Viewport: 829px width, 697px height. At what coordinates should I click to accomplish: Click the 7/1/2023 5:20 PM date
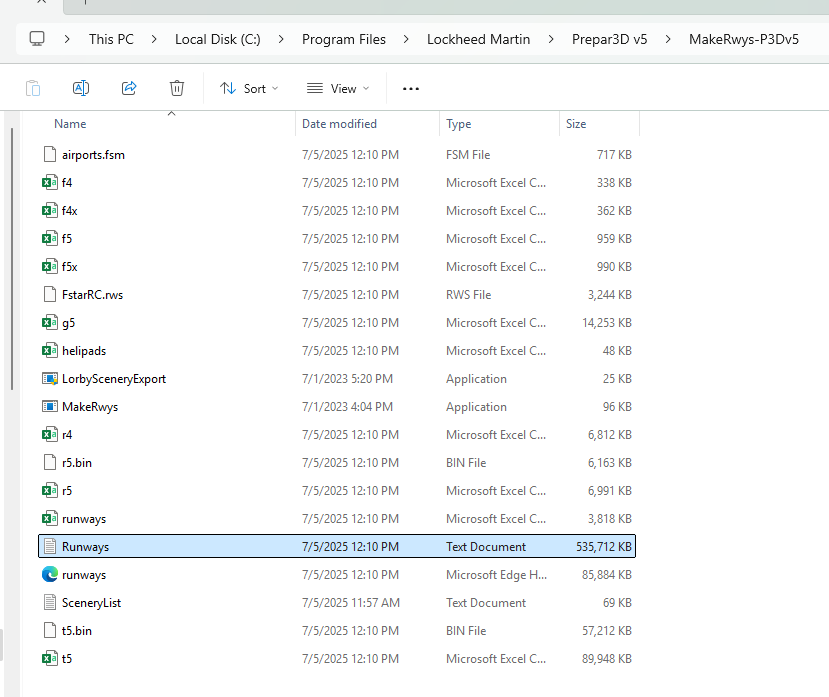click(347, 379)
